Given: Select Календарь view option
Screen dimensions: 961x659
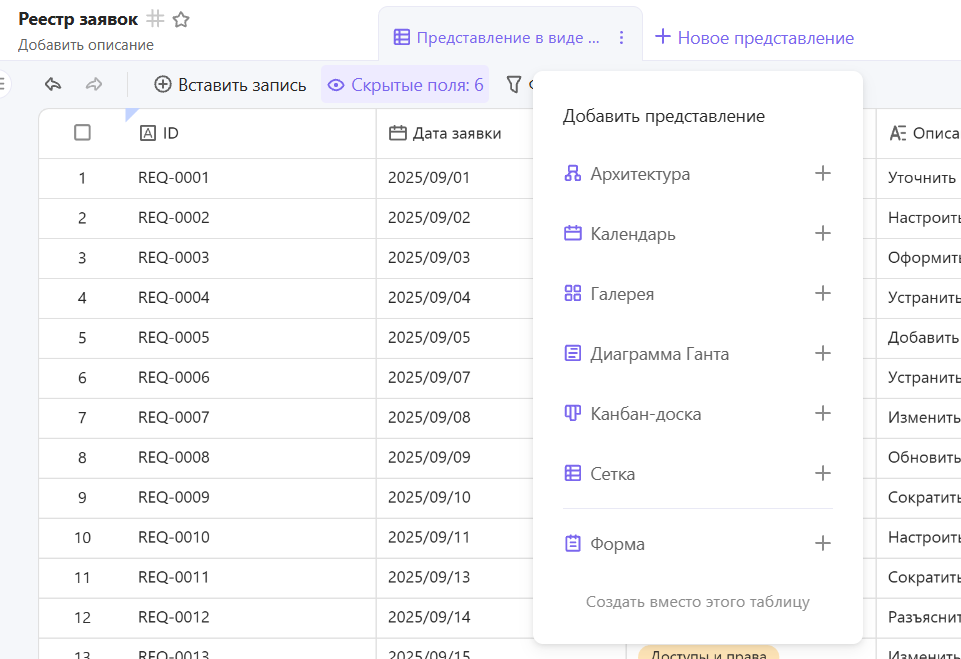Looking at the screenshot, I should pos(697,234).
